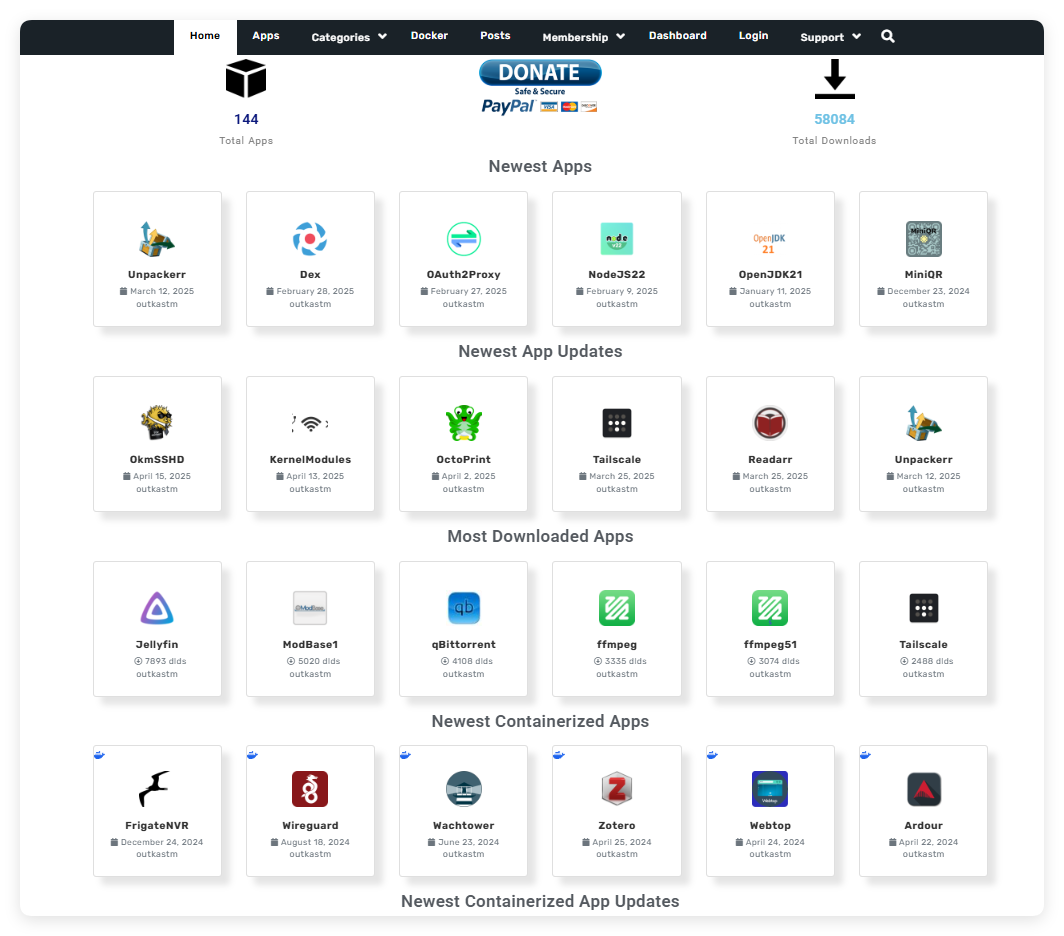Open the ModBase1 app icon
Viewport: 1064px width, 936px height.
click(x=310, y=608)
